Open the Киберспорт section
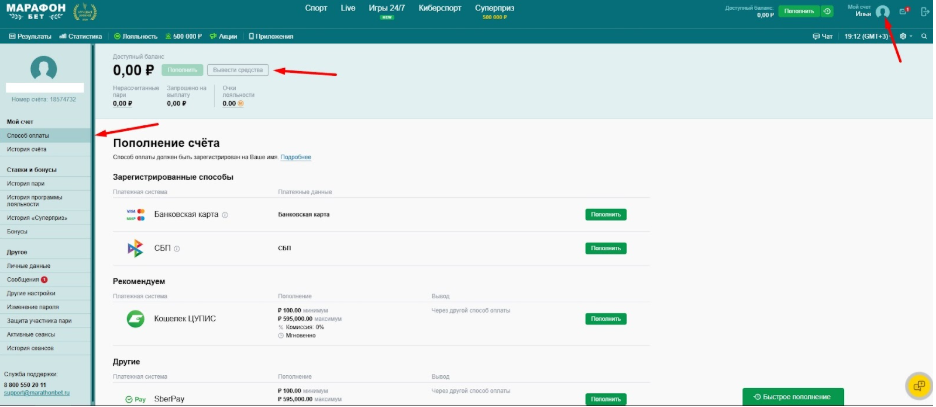Image resolution: width=936 pixels, height=407 pixels. click(442, 8)
